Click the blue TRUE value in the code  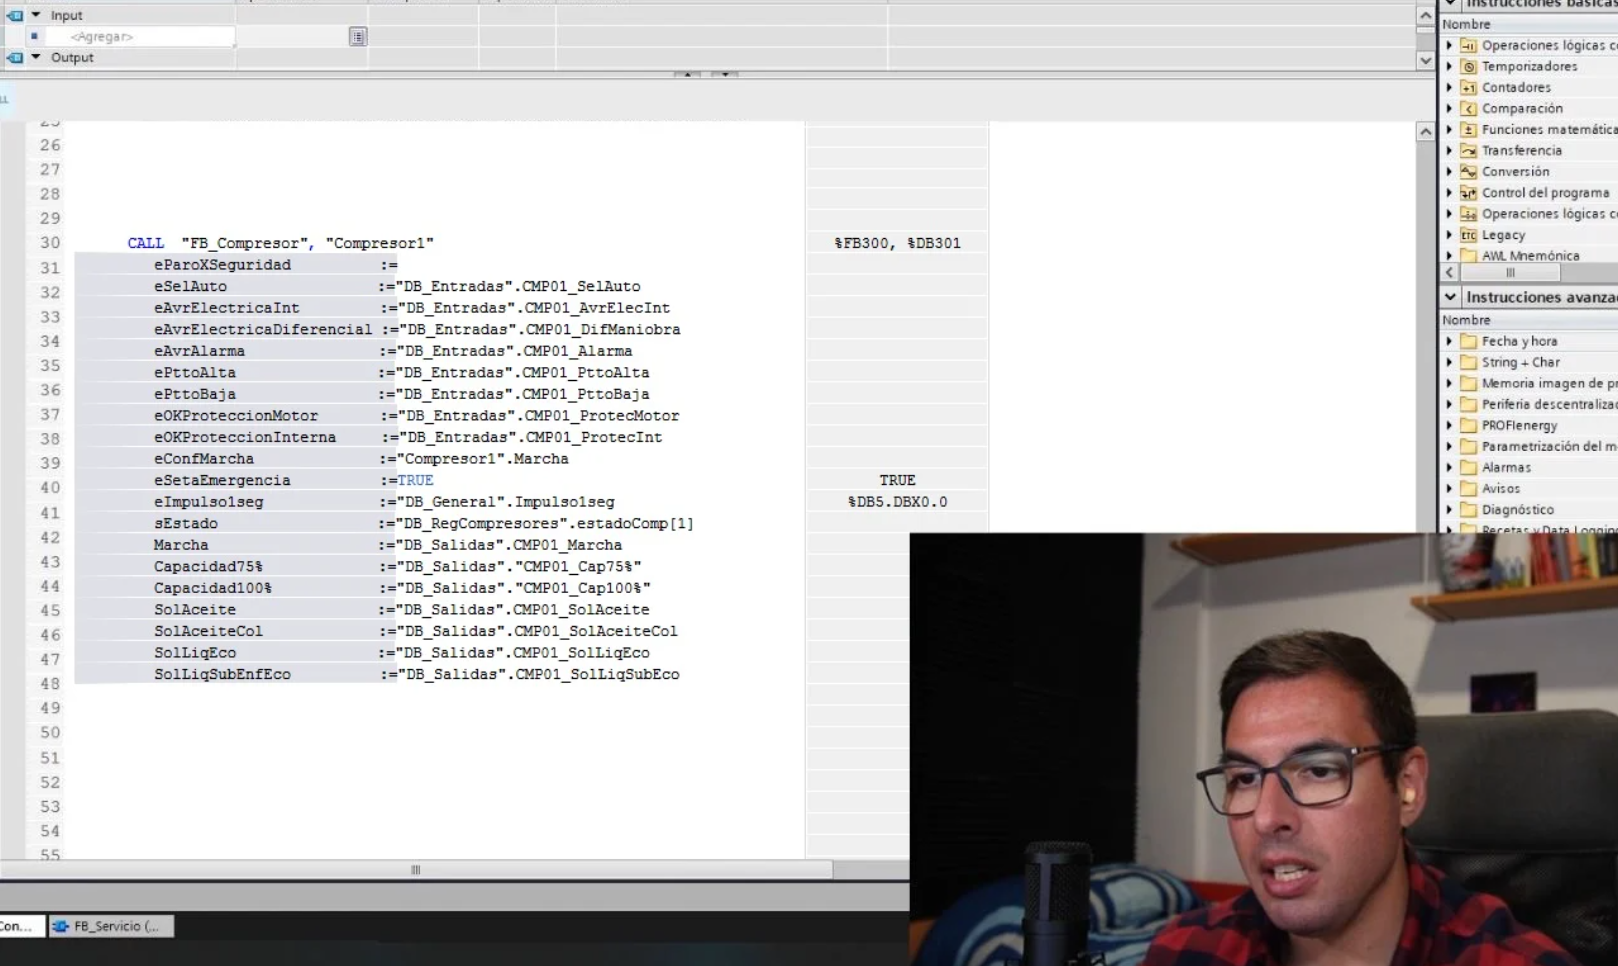click(x=416, y=480)
